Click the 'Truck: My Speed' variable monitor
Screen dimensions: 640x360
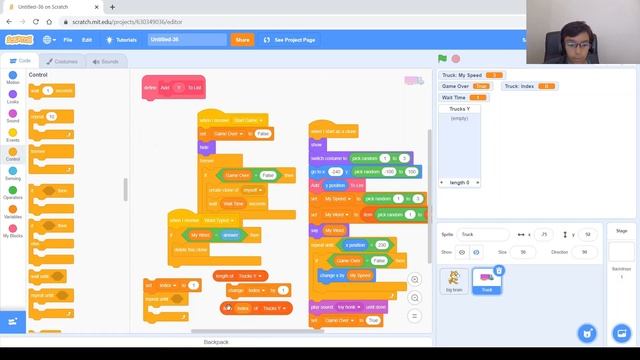[x=472, y=75]
